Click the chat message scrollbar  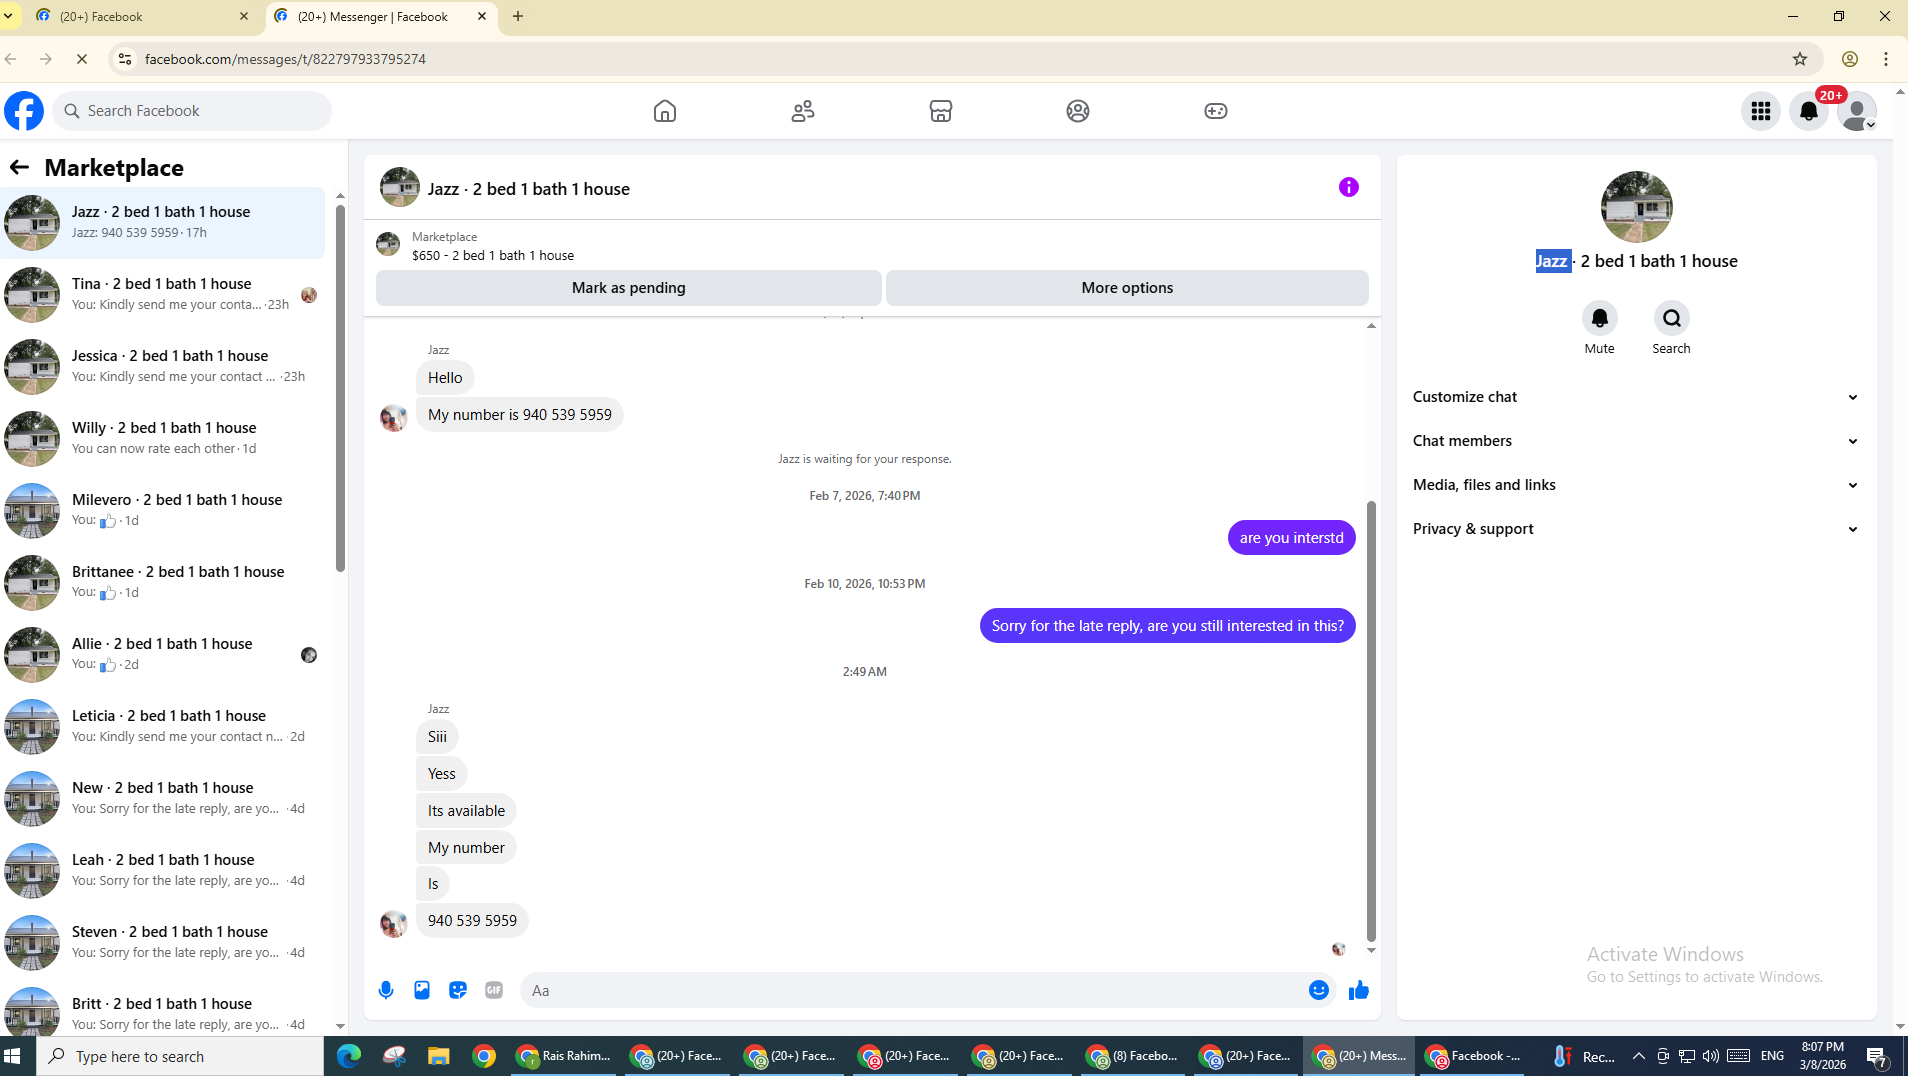[1371, 720]
